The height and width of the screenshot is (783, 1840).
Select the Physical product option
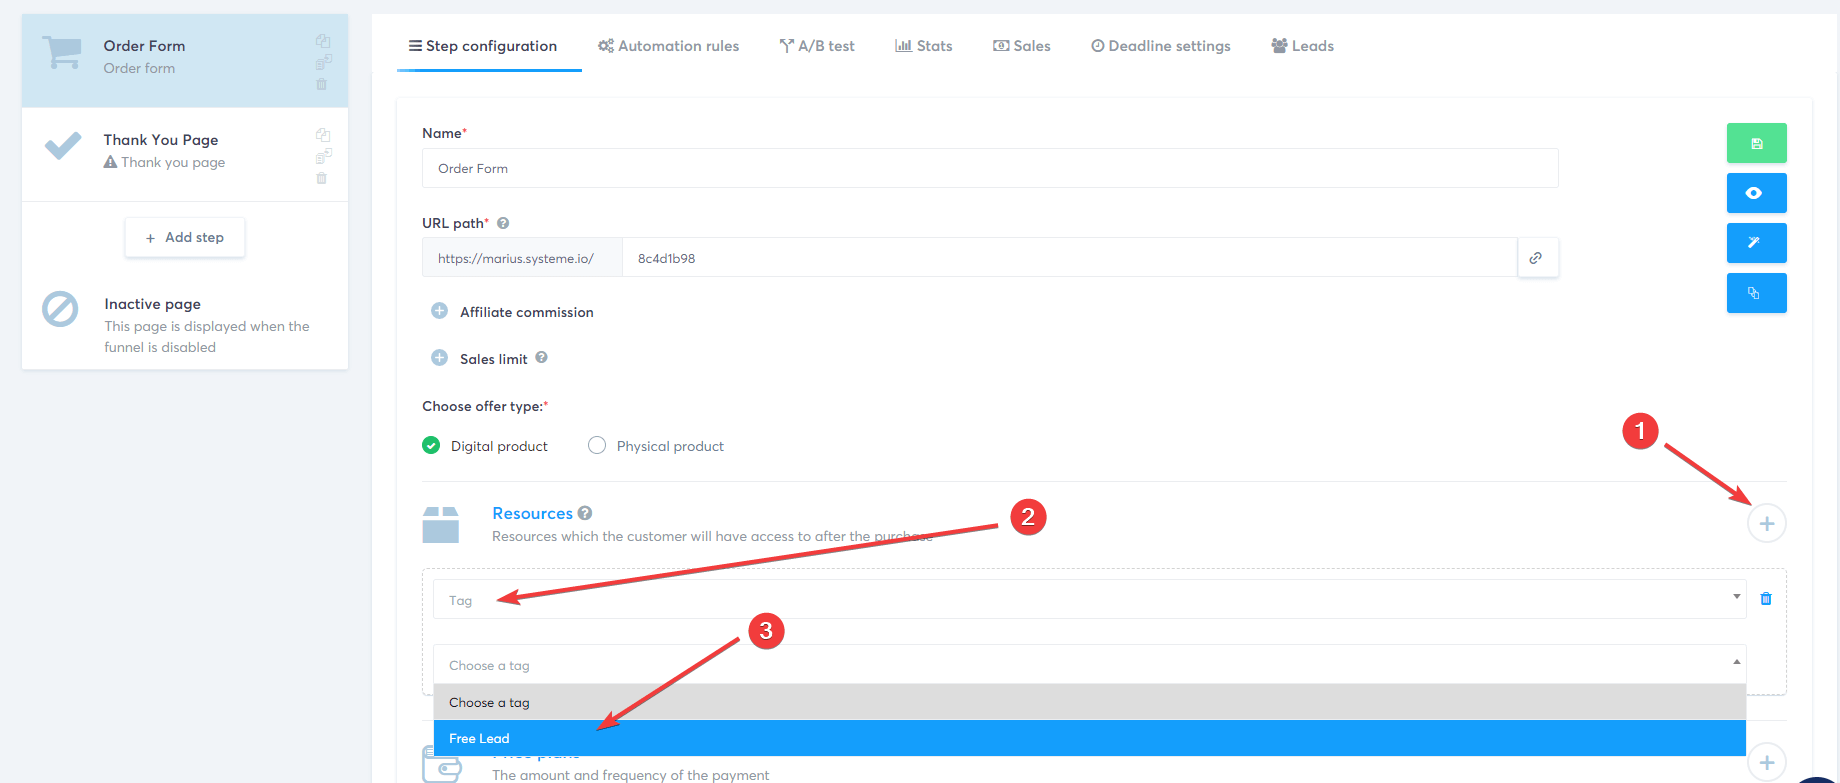point(597,445)
